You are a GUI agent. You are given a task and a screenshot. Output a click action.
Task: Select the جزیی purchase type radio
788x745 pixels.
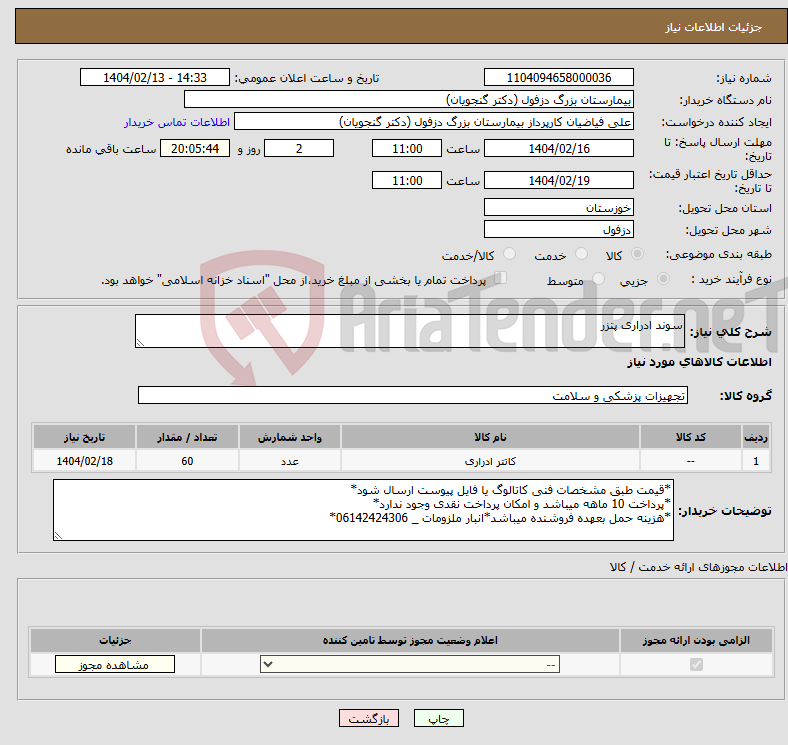(x=663, y=278)
